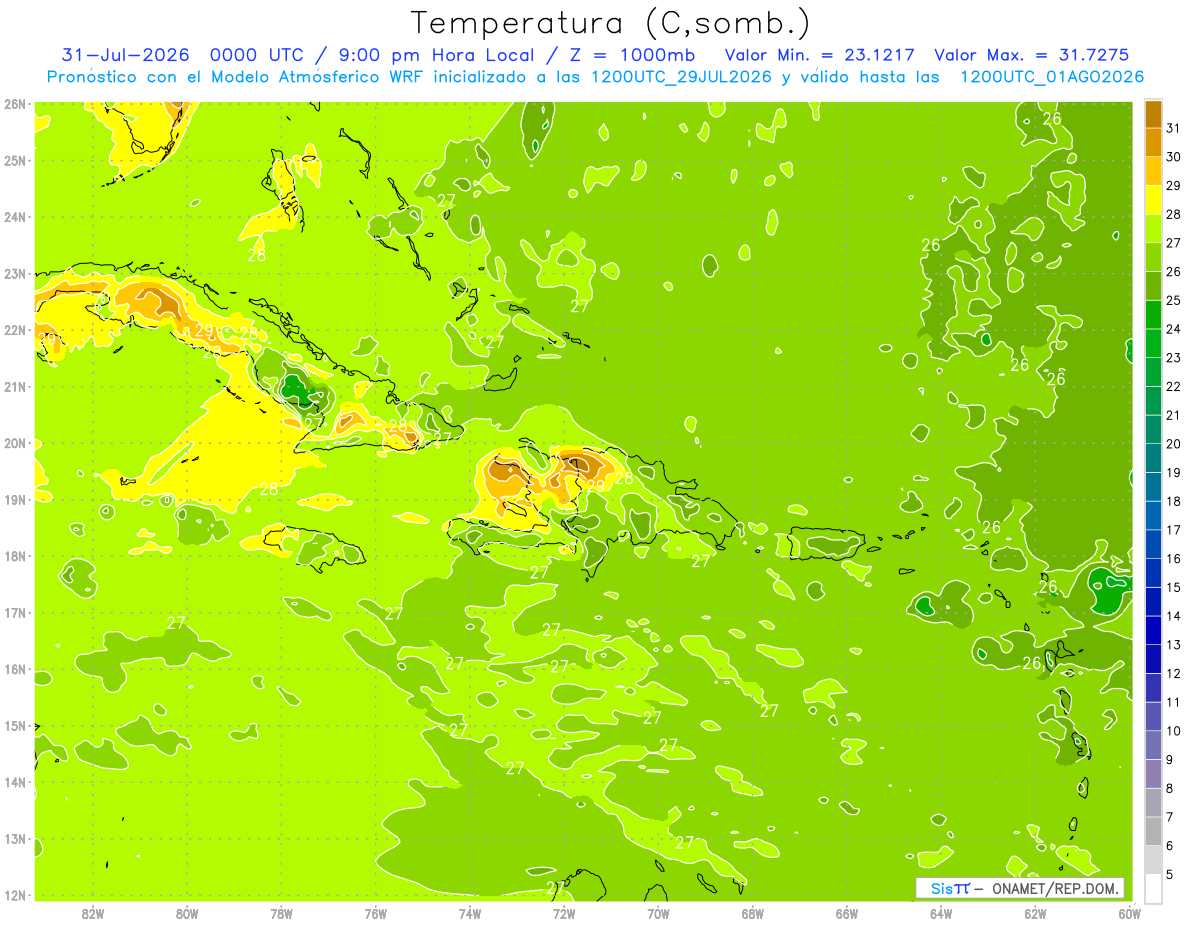Click the "20" label on the color legend
The width and height of the screenshot is (1200, 927).
pyautogui.click(x=1173, y=444)
